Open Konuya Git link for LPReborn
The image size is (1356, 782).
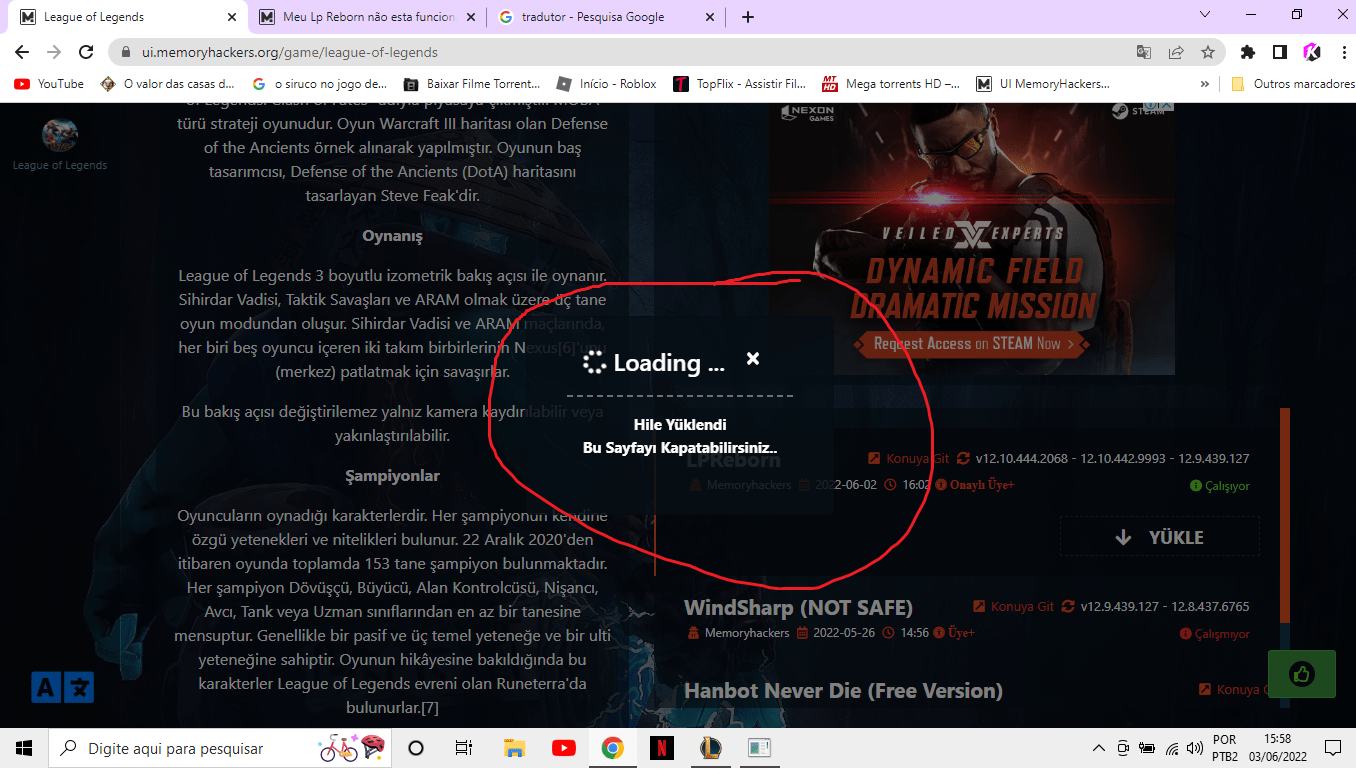(909, 459)
